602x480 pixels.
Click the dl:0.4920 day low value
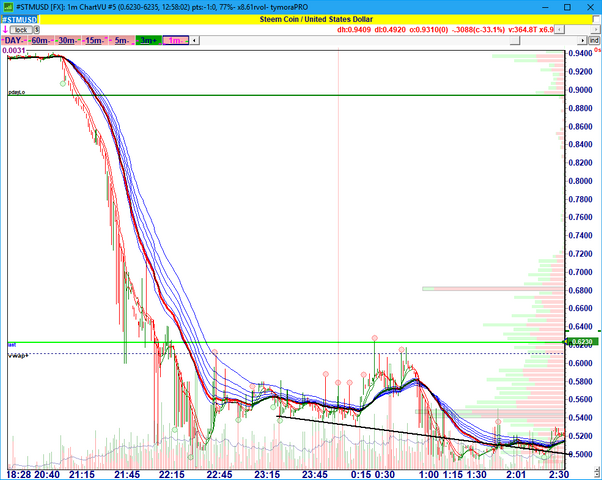pos(390,30)
